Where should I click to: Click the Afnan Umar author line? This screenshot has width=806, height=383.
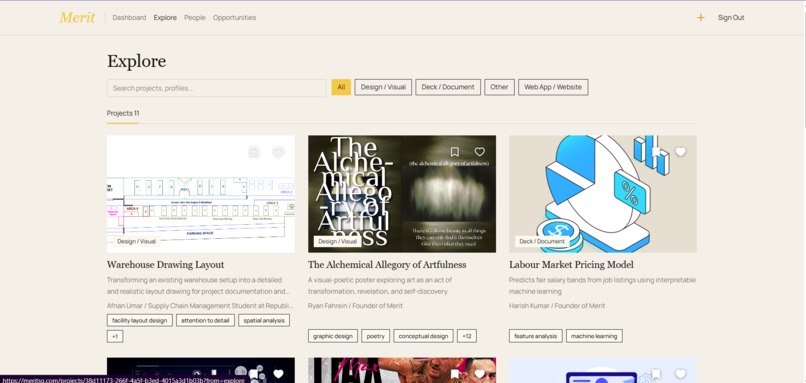200,305
